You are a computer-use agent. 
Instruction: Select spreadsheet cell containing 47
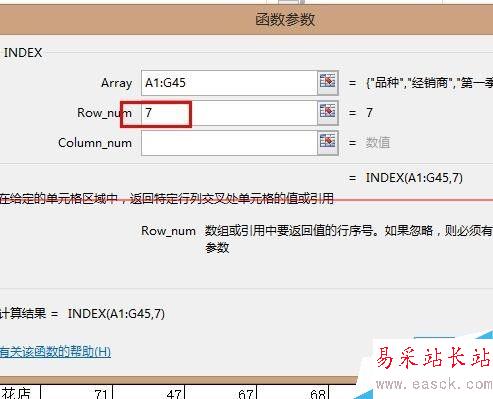[149, 392]
